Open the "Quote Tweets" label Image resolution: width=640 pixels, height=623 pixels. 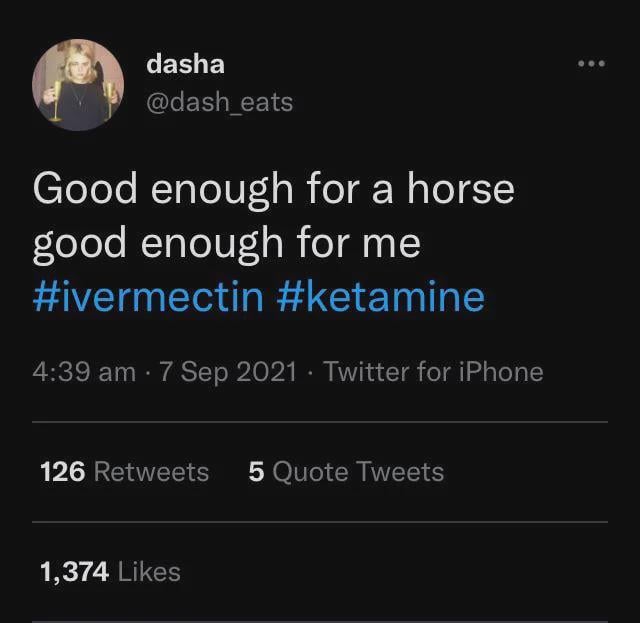coord(358,471)
